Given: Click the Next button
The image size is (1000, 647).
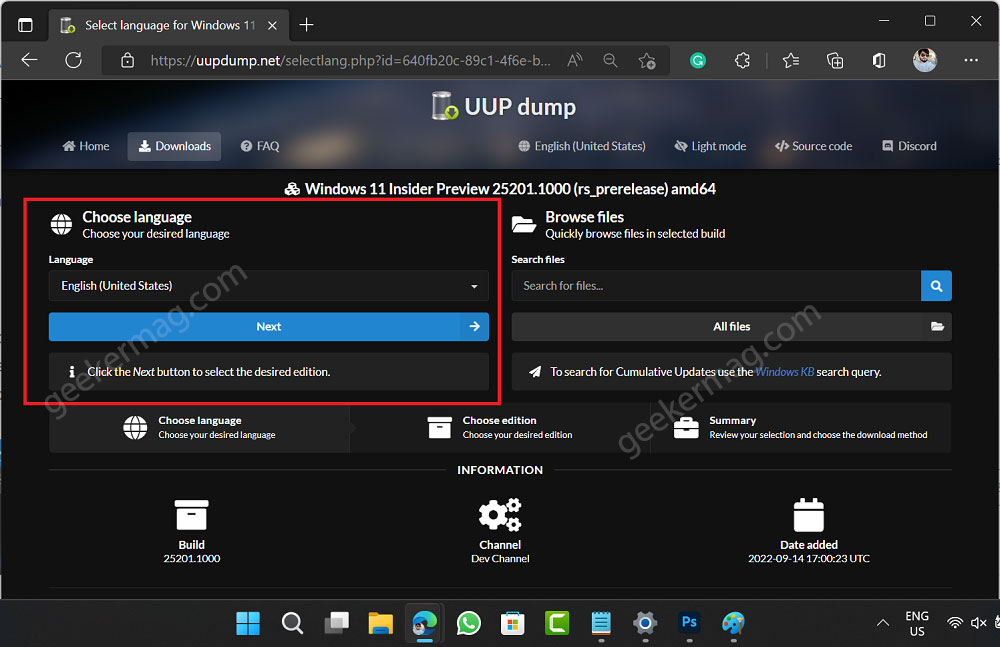Looking at the screenshot, I should 268,327.
